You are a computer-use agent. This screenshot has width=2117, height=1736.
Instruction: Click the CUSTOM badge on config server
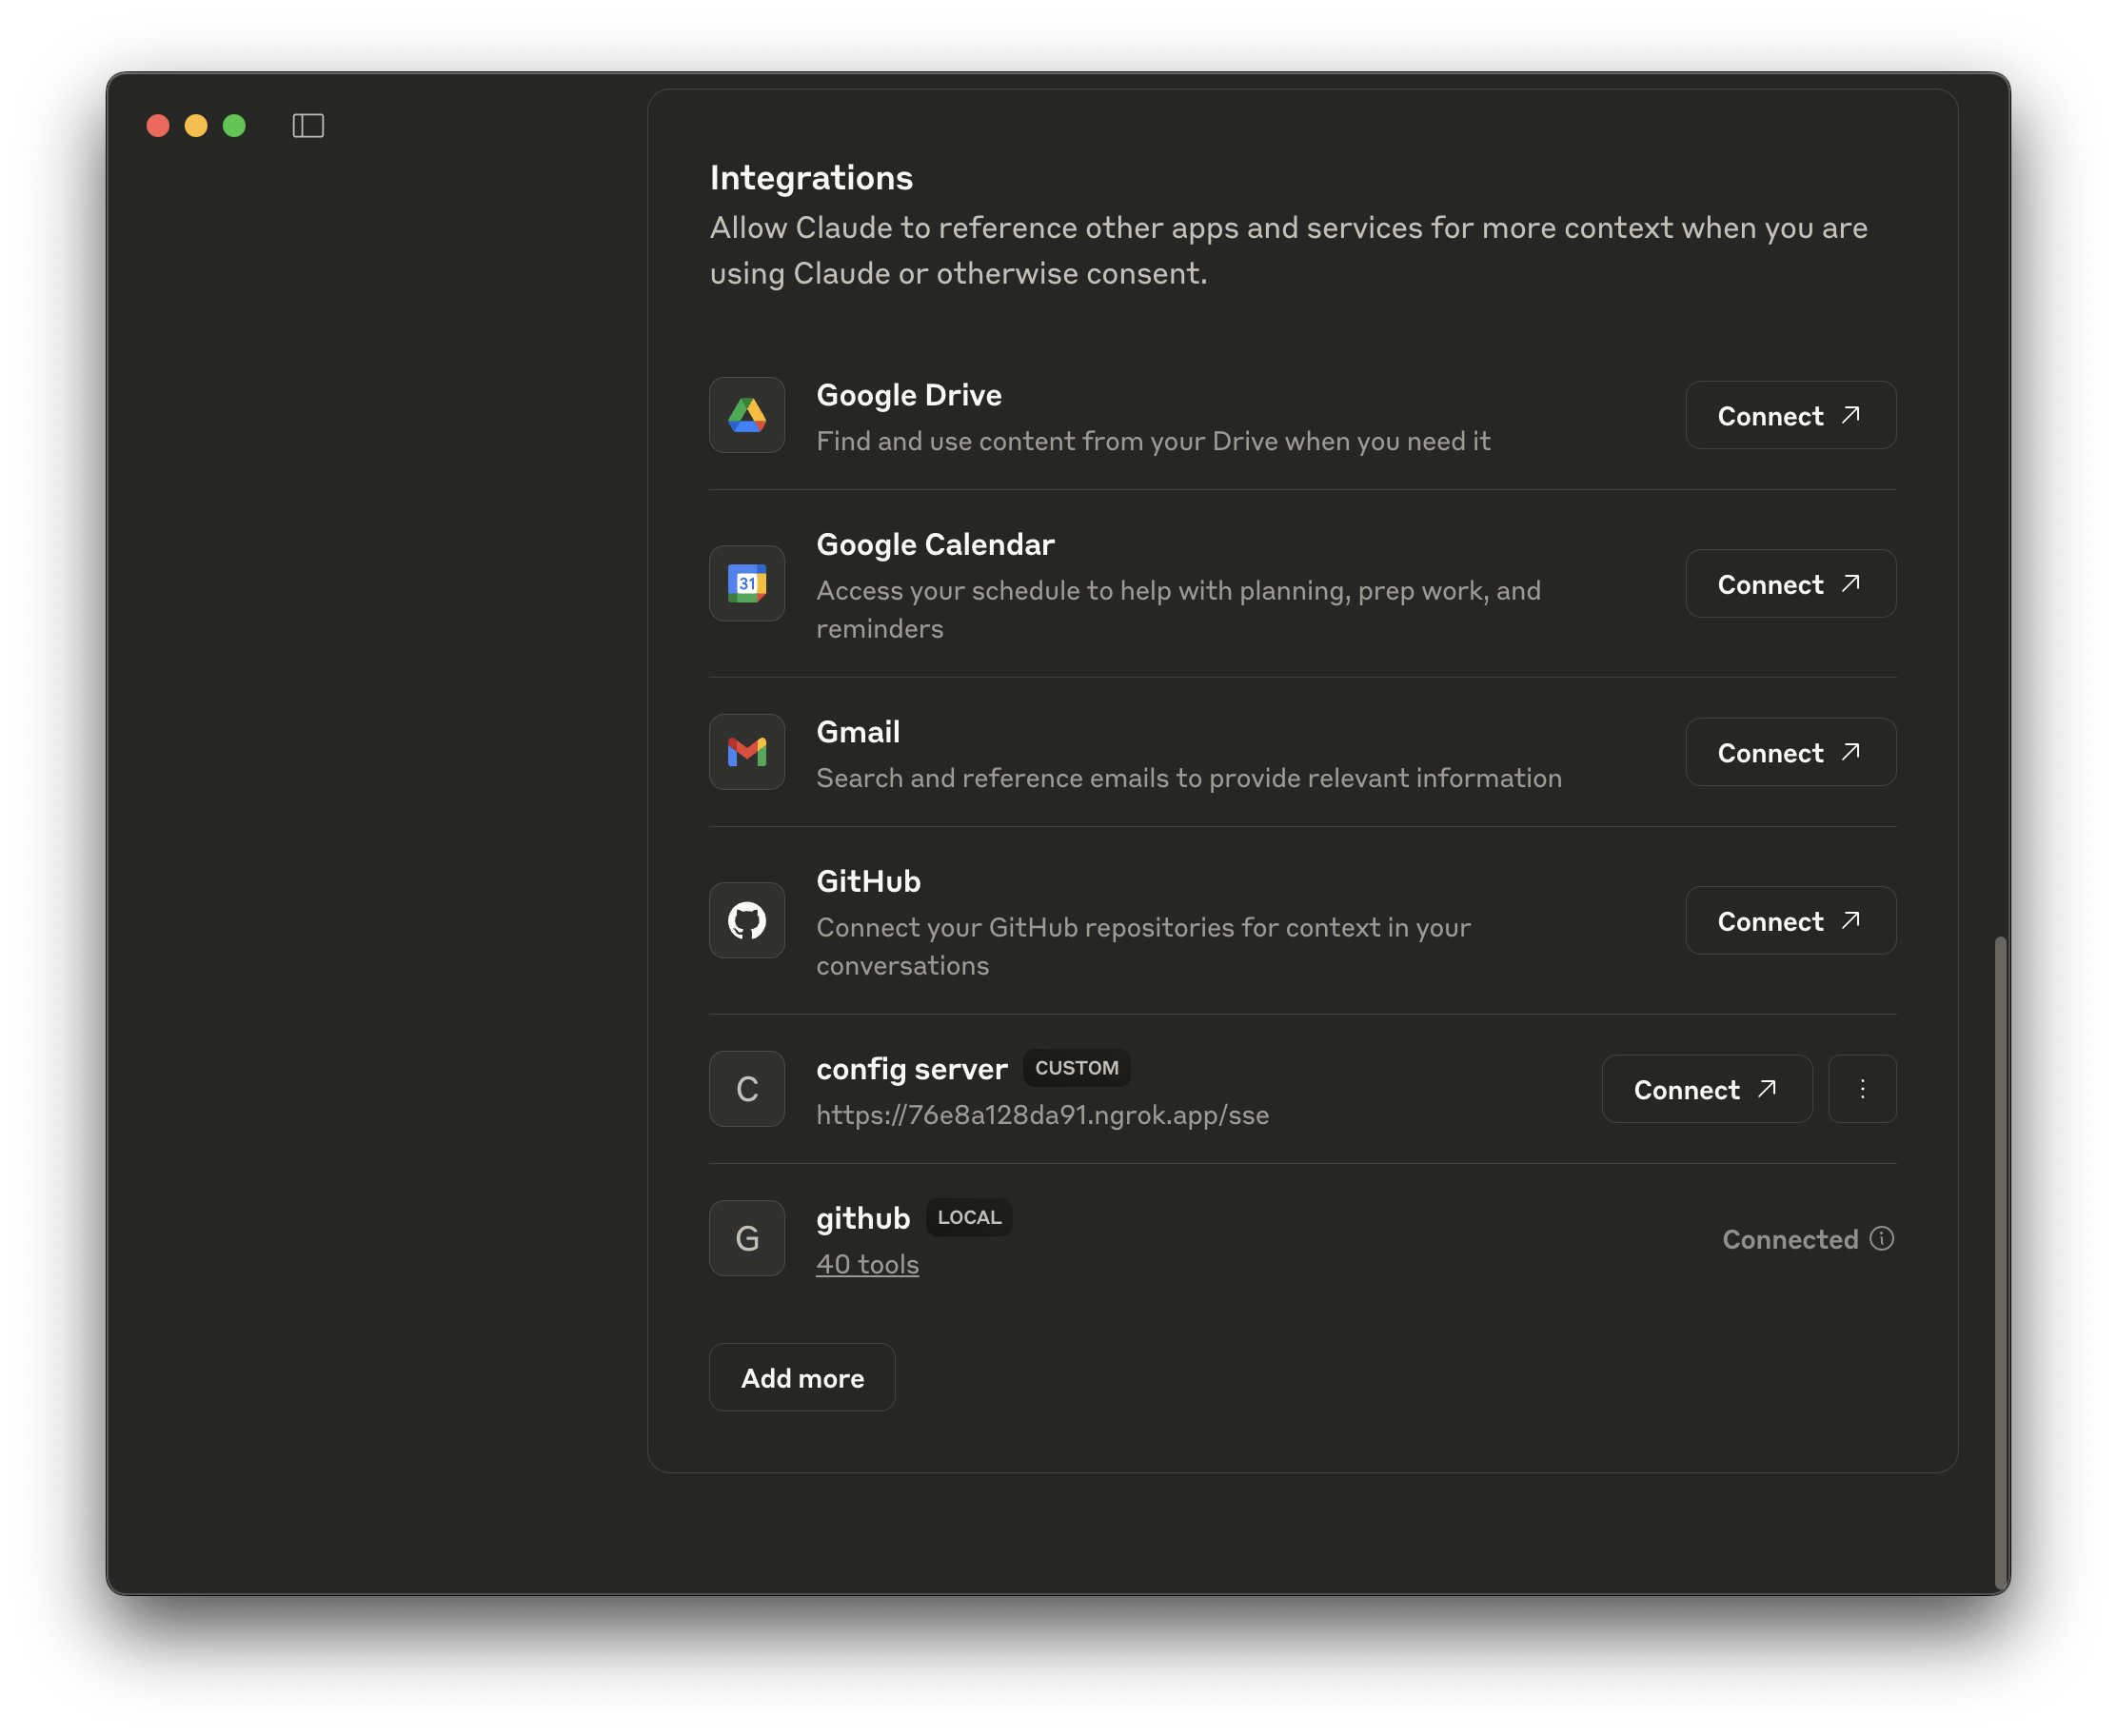tap(1076, 1068)
